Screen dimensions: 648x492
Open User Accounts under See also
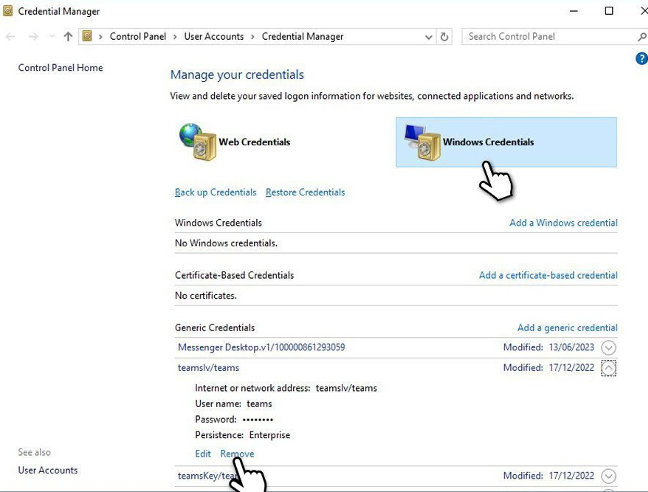[48, 470]
